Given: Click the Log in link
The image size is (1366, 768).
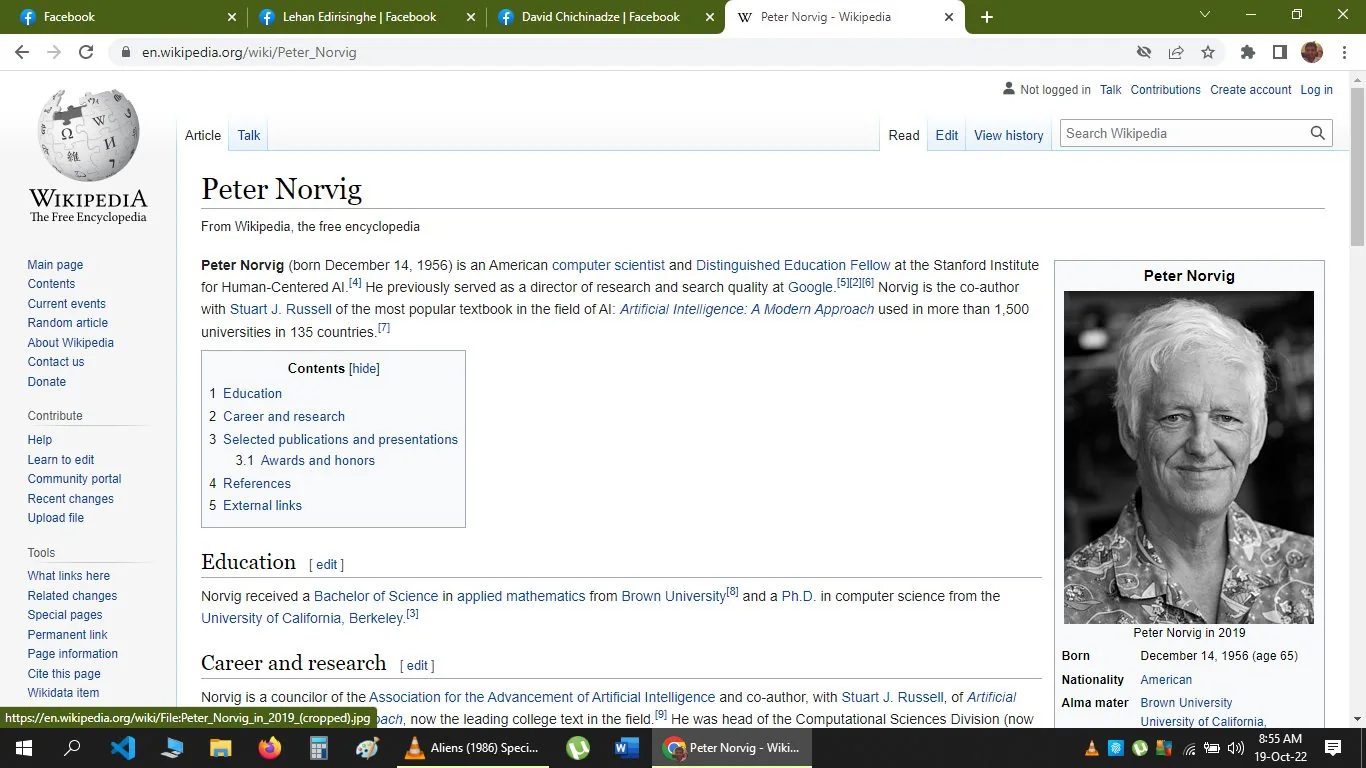Looking at the screenshot, I should pos(1316,90).
